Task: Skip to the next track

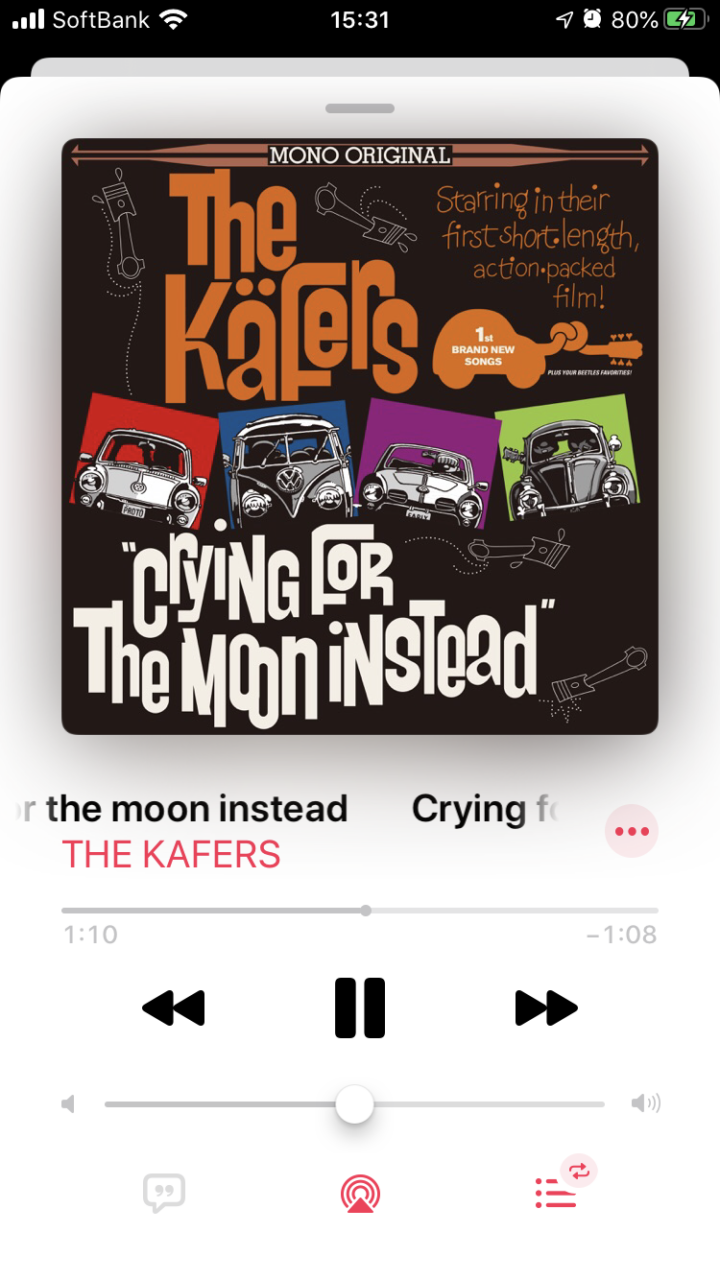Action: pos(546,1008)
